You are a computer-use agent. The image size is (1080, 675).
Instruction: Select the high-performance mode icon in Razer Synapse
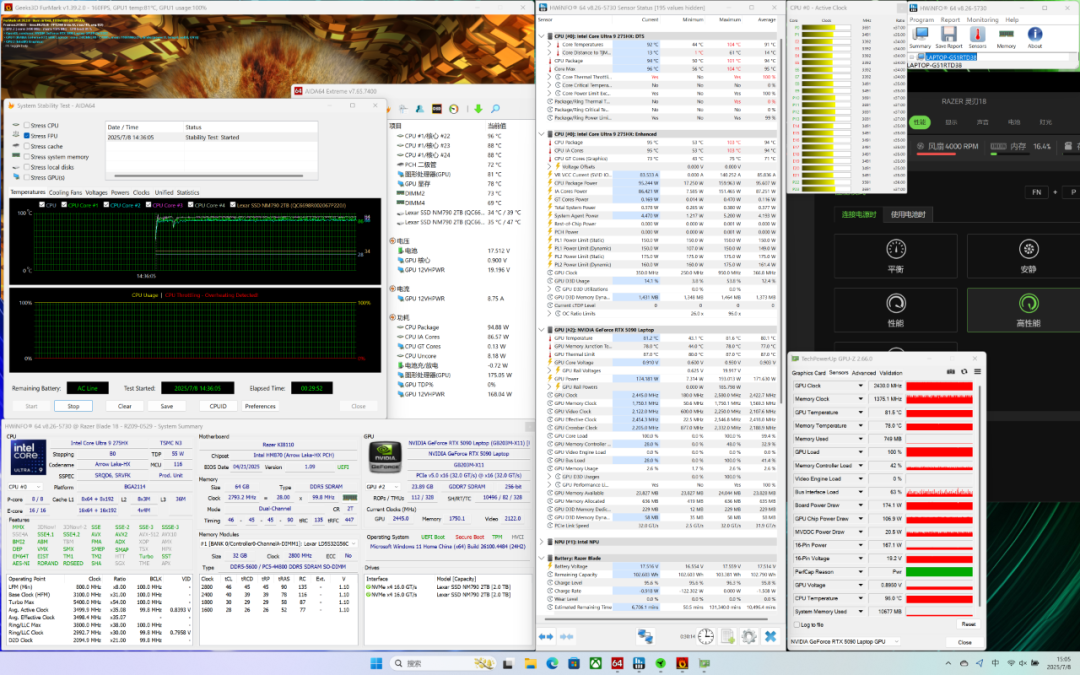(x=1028, y=303)
